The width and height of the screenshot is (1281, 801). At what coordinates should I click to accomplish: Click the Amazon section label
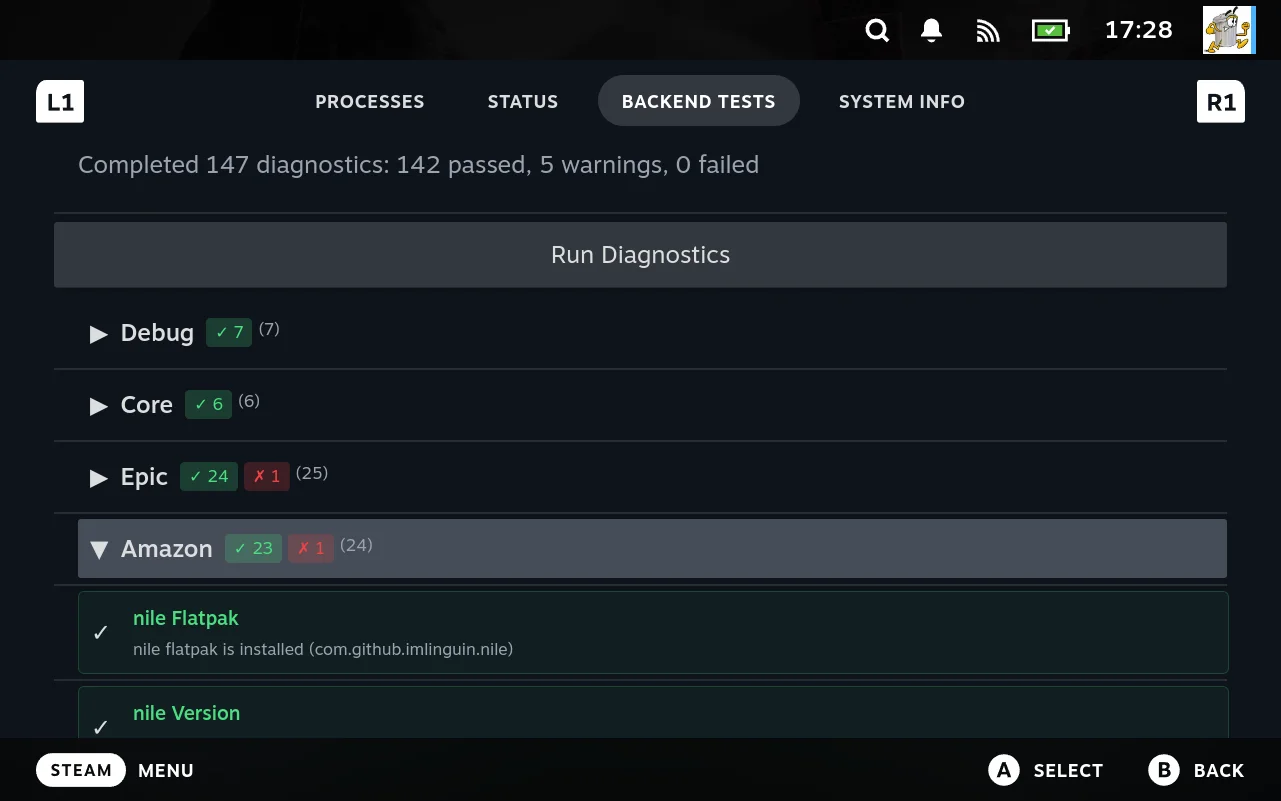[x=167, y=549]
